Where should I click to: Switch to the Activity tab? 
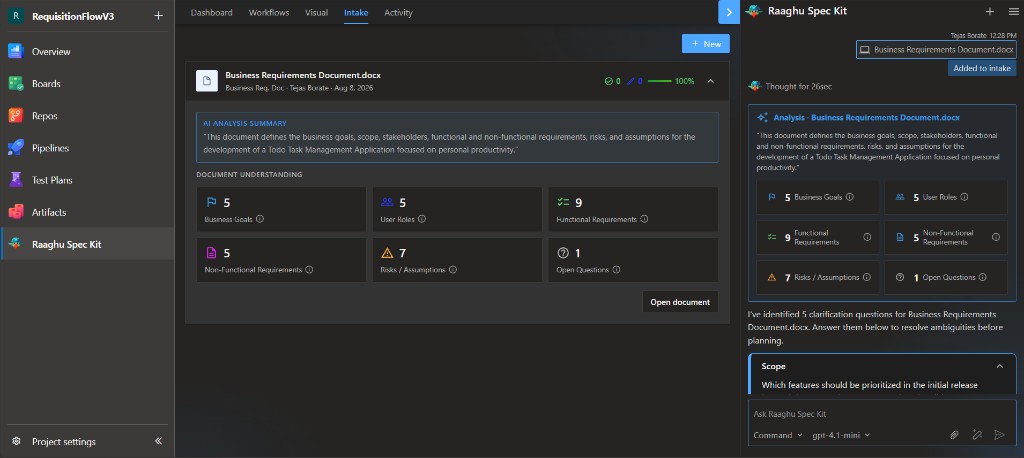pyautogui.click(x=398, y=12)
